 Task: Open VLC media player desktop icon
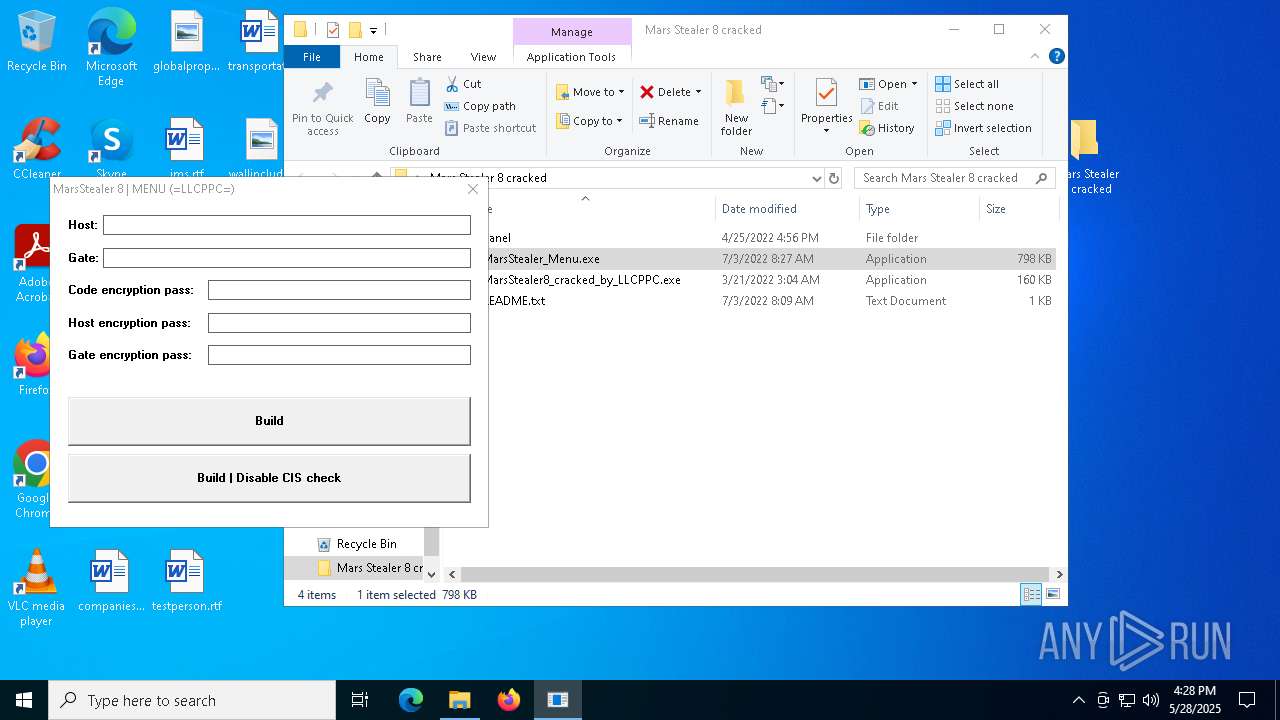(x=36, y=588)
